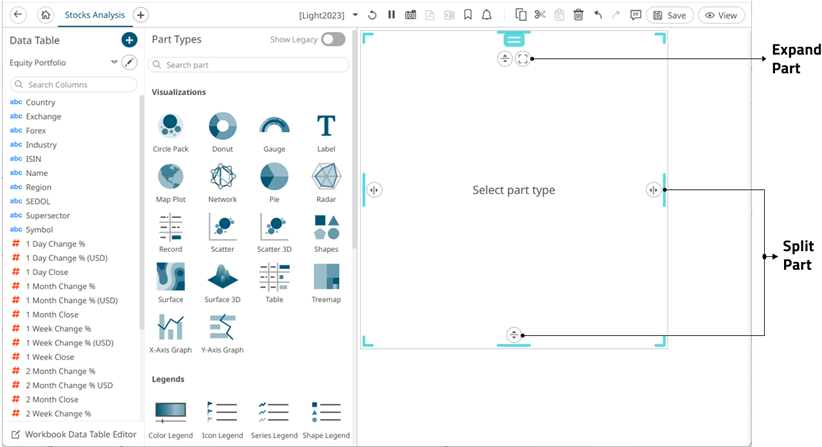Viewport: 822px width, 447px height.
Task: Click the right-edge split-part icon
Action: coord(653,190)
